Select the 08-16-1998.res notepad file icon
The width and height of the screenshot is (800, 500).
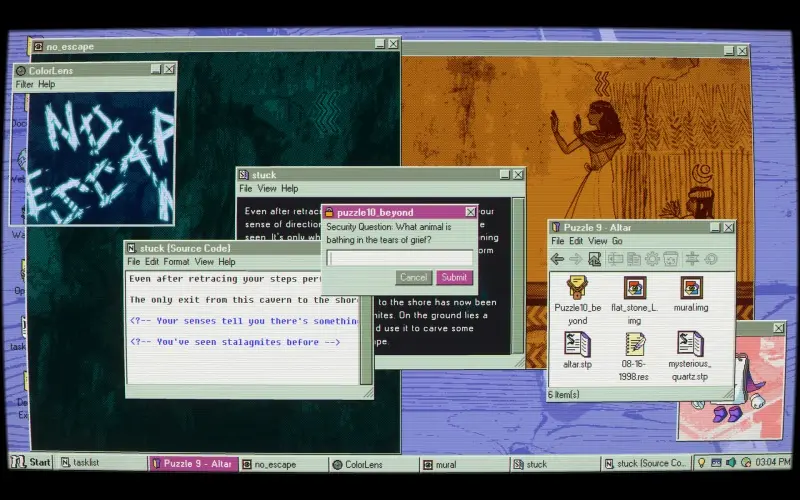635,344
